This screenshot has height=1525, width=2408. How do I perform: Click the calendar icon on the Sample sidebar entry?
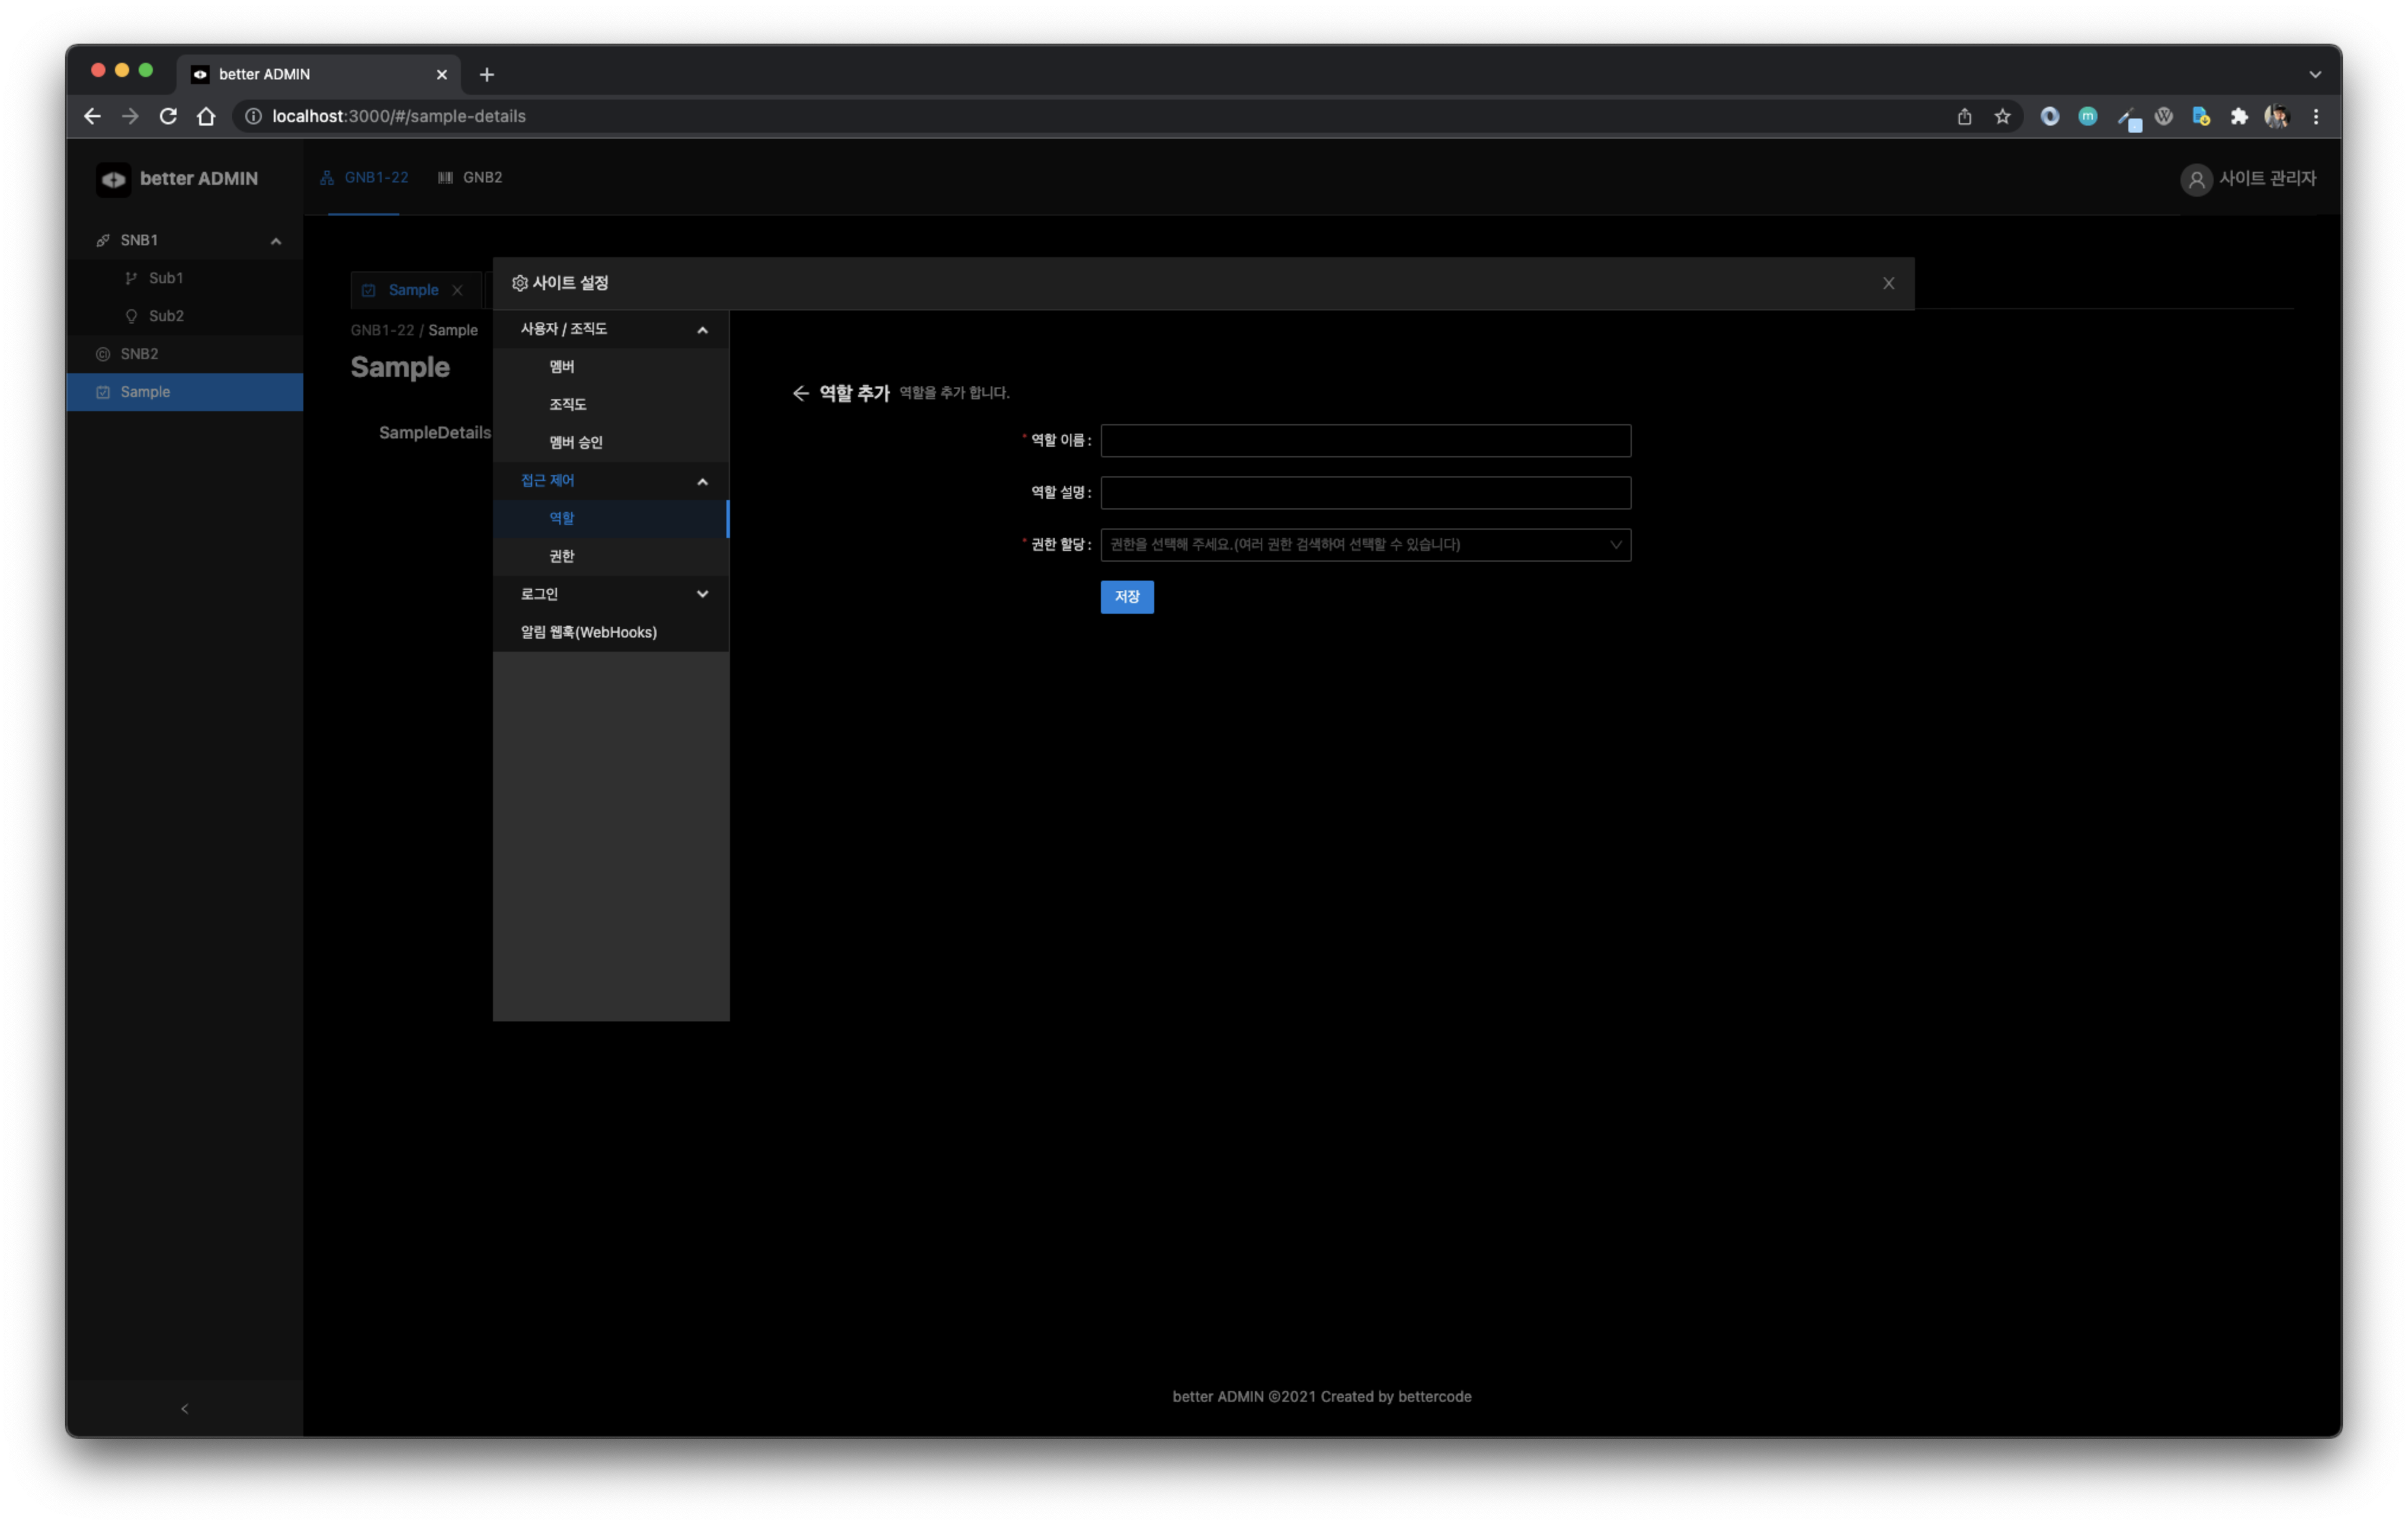[104, 391]
